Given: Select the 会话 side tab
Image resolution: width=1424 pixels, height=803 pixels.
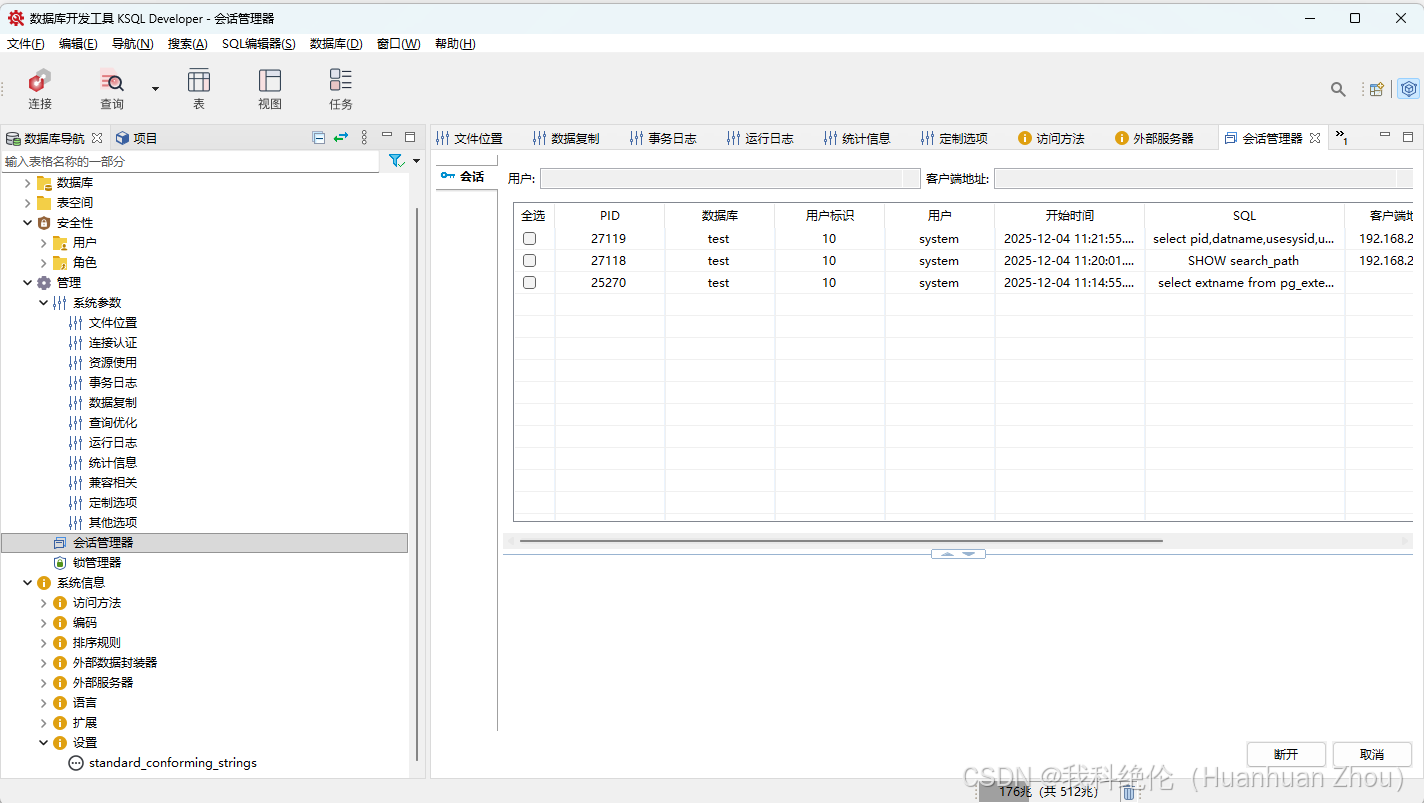Looking at the screenshot, I should (x=465, y=177).
